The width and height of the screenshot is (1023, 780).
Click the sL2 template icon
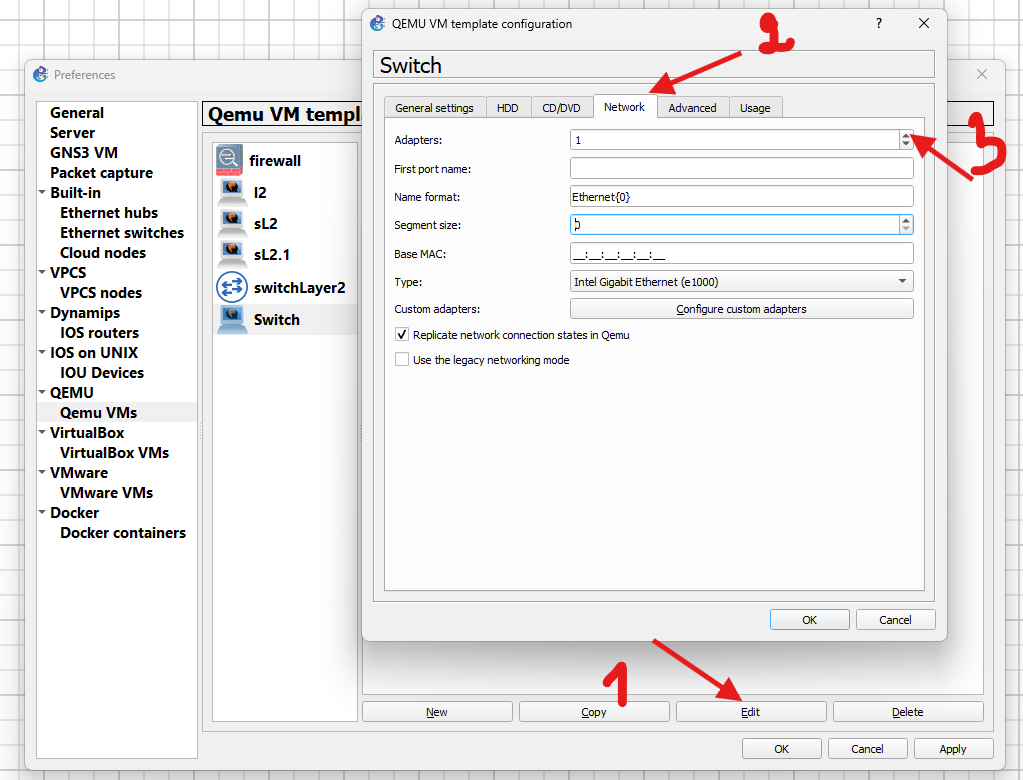click(232, 223)
